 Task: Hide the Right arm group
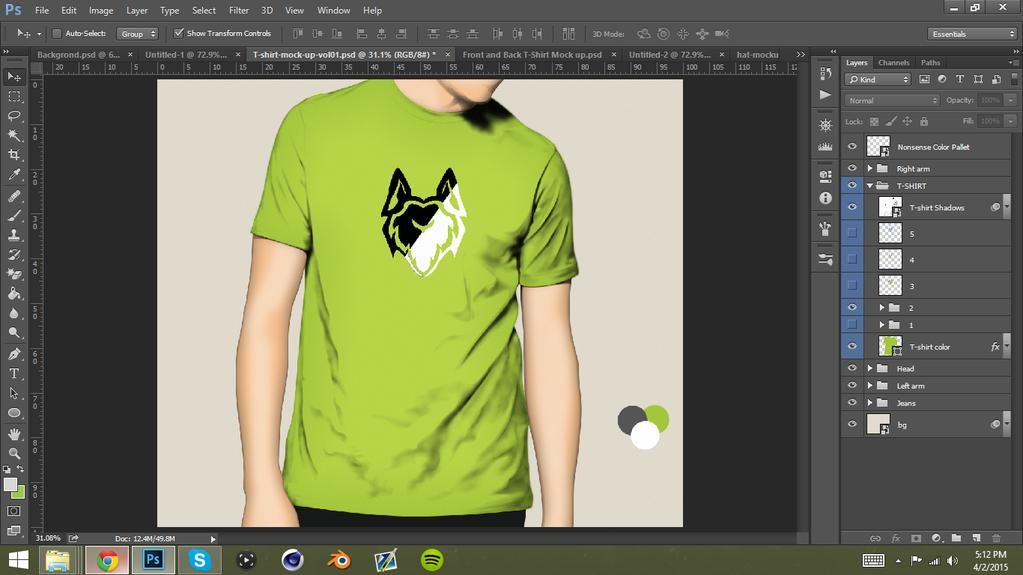[851, 168]
